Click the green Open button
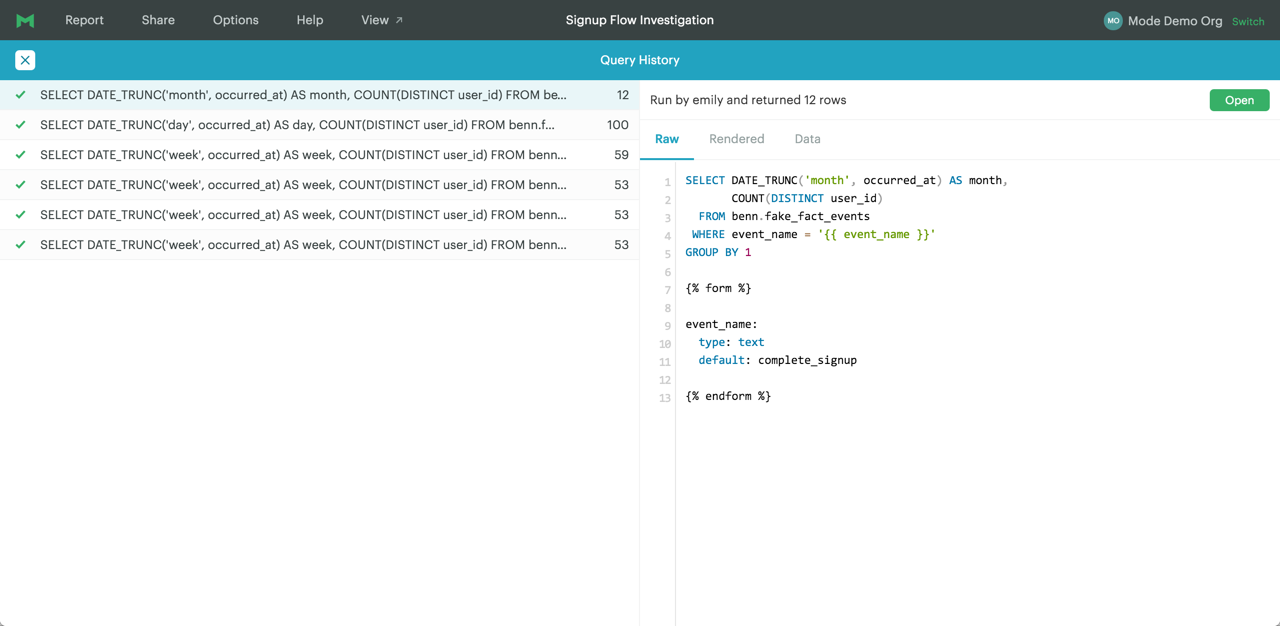 click(1239, 100)
